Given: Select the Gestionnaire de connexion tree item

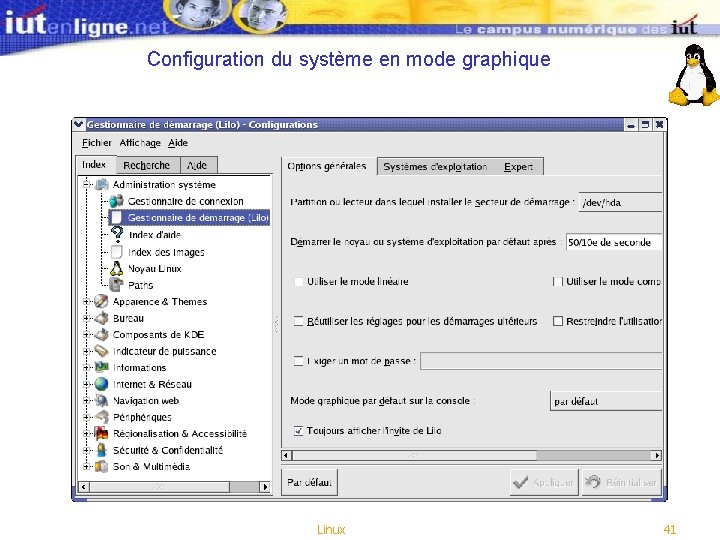Looking at the screenshot, I should 186,201.
